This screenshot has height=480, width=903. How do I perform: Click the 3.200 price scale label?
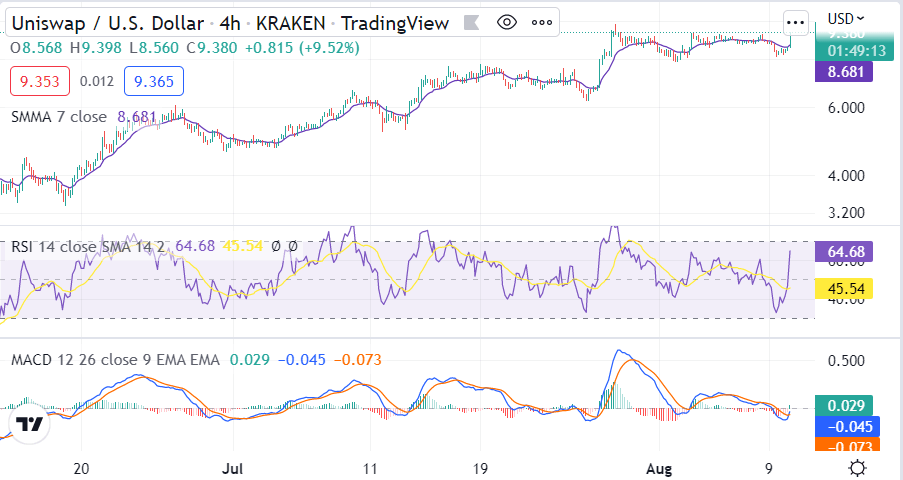pos(846,213)
